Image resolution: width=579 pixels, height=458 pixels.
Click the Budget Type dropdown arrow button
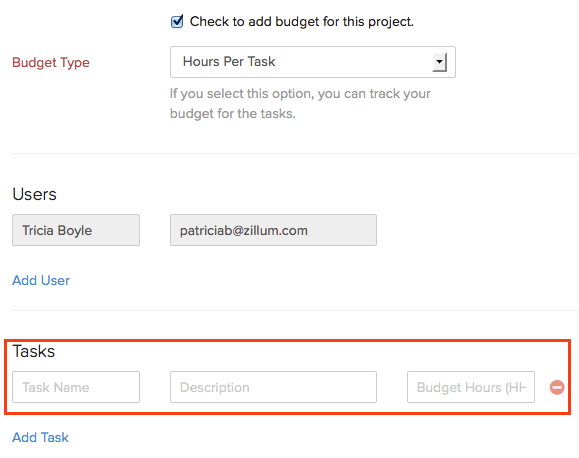coord(439,62)
